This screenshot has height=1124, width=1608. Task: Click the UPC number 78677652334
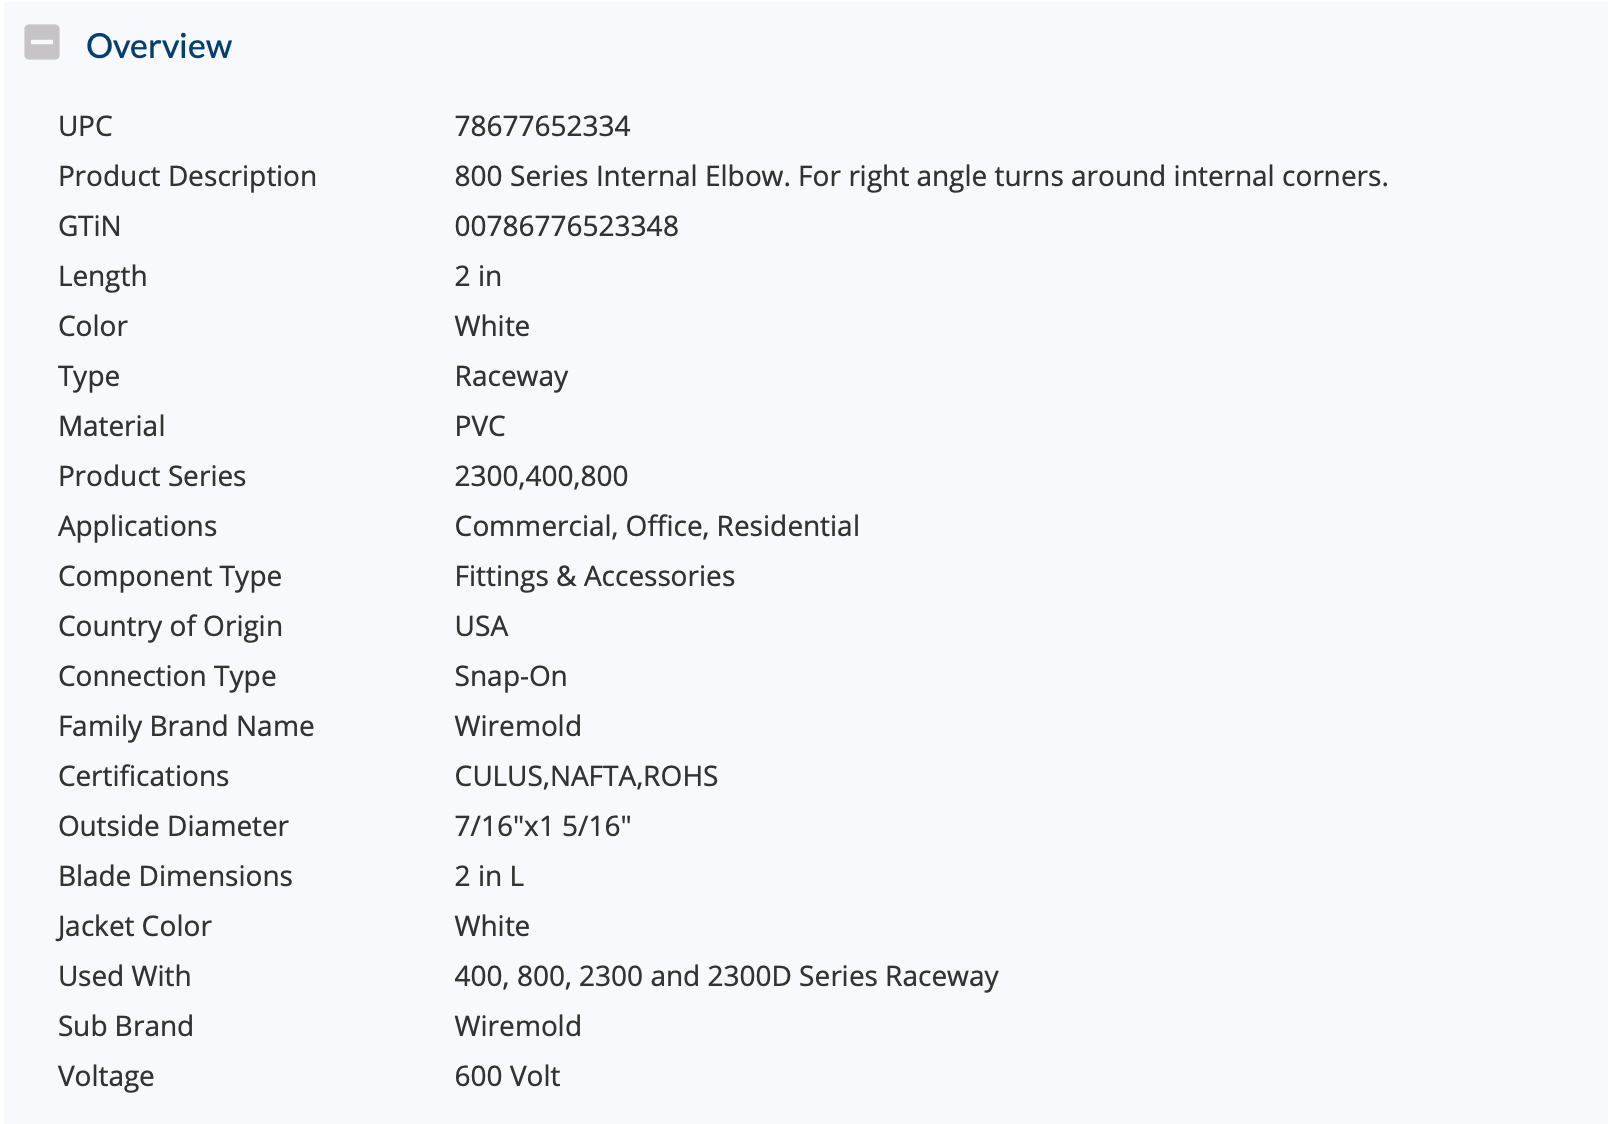pos(542,126)
